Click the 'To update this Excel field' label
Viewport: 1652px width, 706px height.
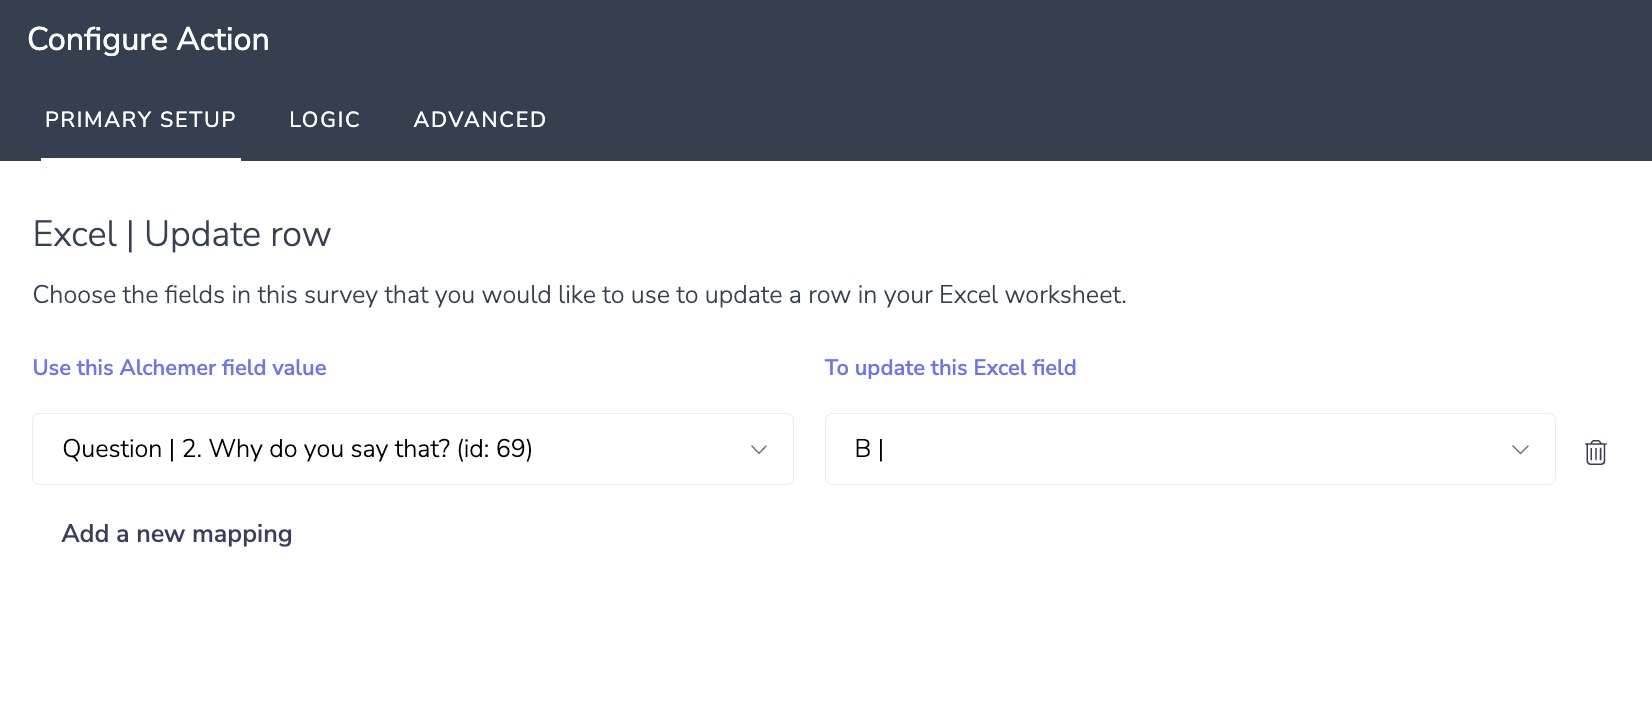click(950, 368)
